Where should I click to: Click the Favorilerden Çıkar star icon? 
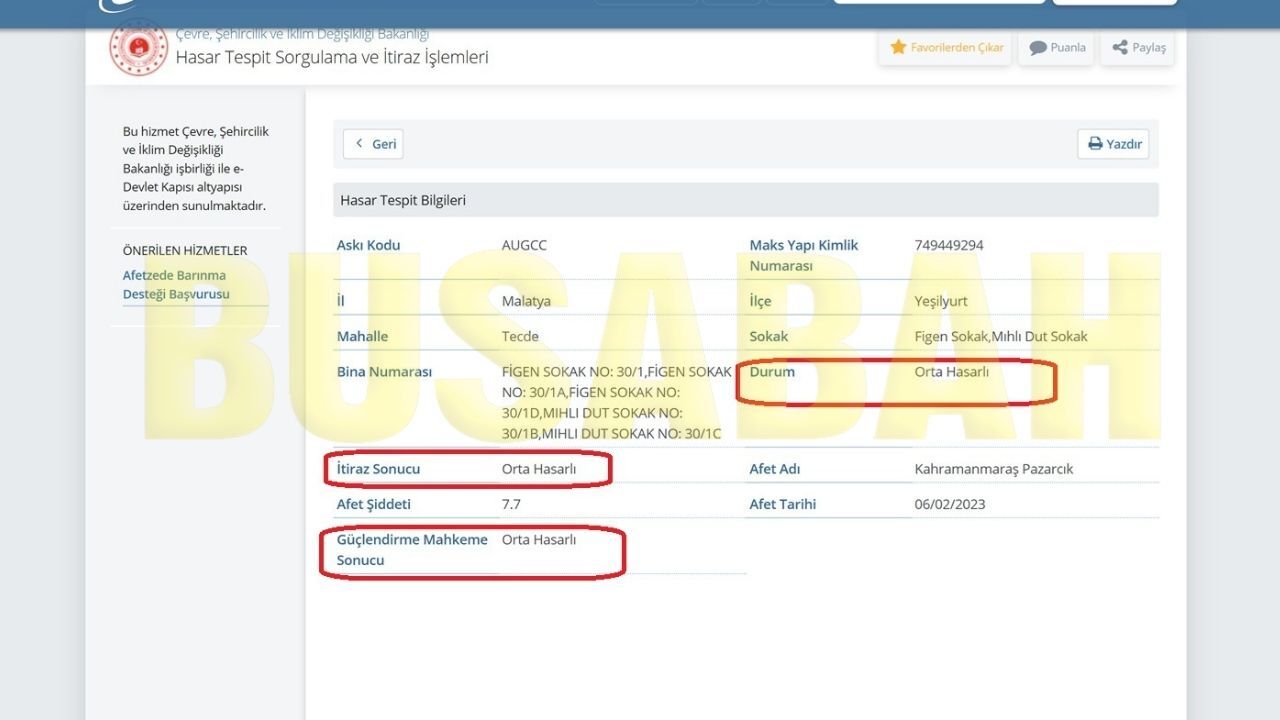pos(898,47)
